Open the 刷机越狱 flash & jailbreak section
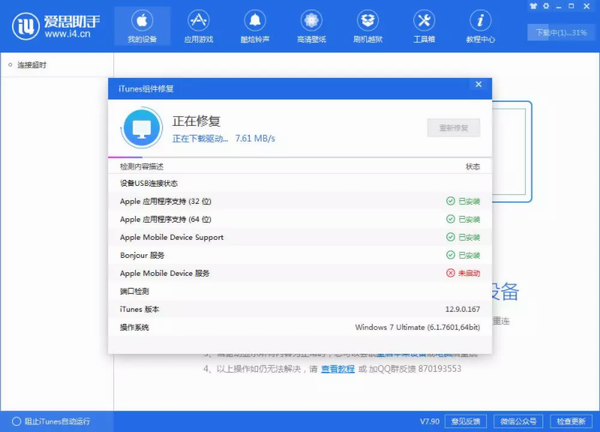600x432 pixels. pyautogui.click(x=368, y=26)
